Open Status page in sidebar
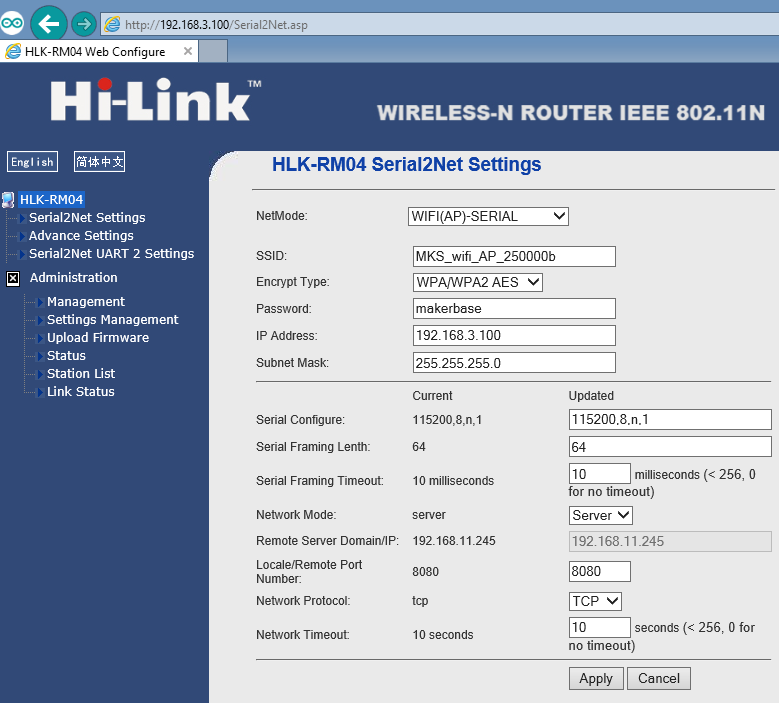 click(66, 356)
